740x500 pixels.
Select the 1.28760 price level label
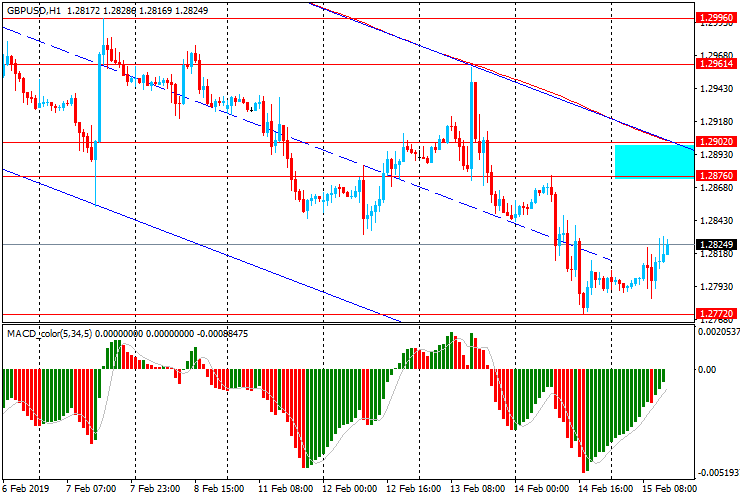click(x=717, y=175)
